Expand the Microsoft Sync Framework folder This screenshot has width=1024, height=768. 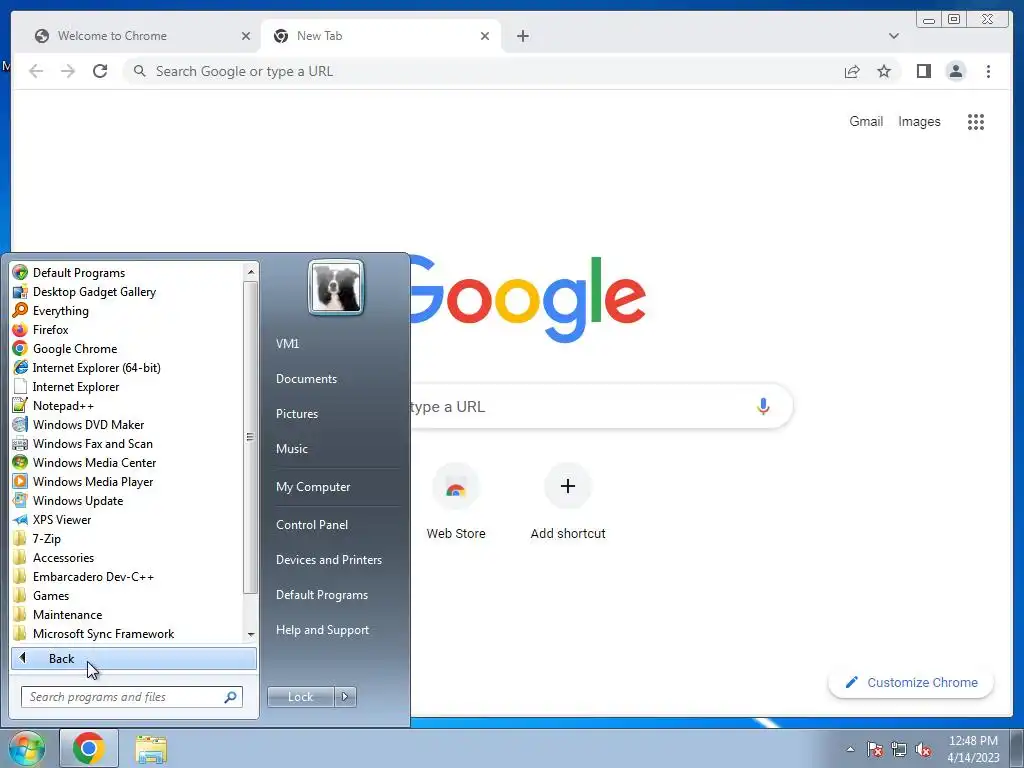[x=103, y=633]
